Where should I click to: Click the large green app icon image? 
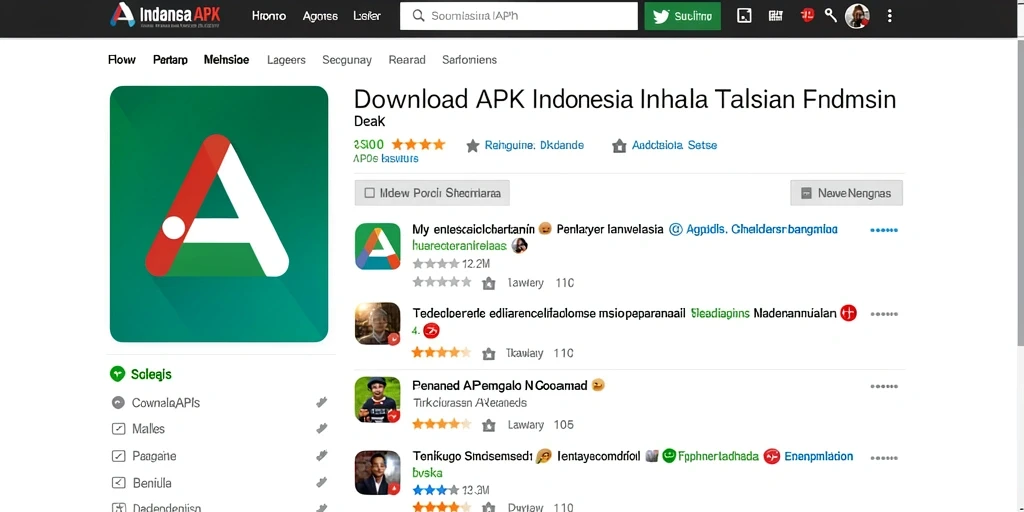pos(219,214)
